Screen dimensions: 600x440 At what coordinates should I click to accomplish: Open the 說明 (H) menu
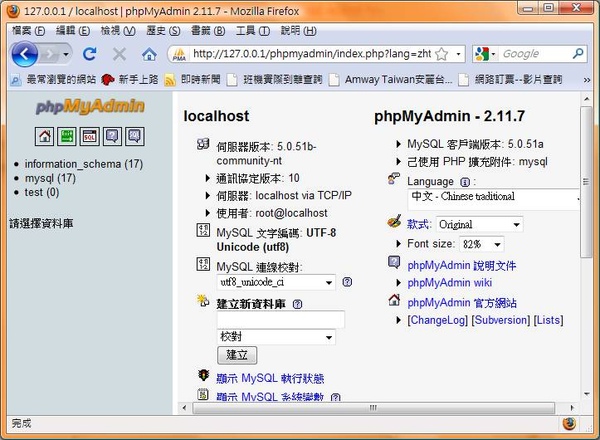point(298,31)
